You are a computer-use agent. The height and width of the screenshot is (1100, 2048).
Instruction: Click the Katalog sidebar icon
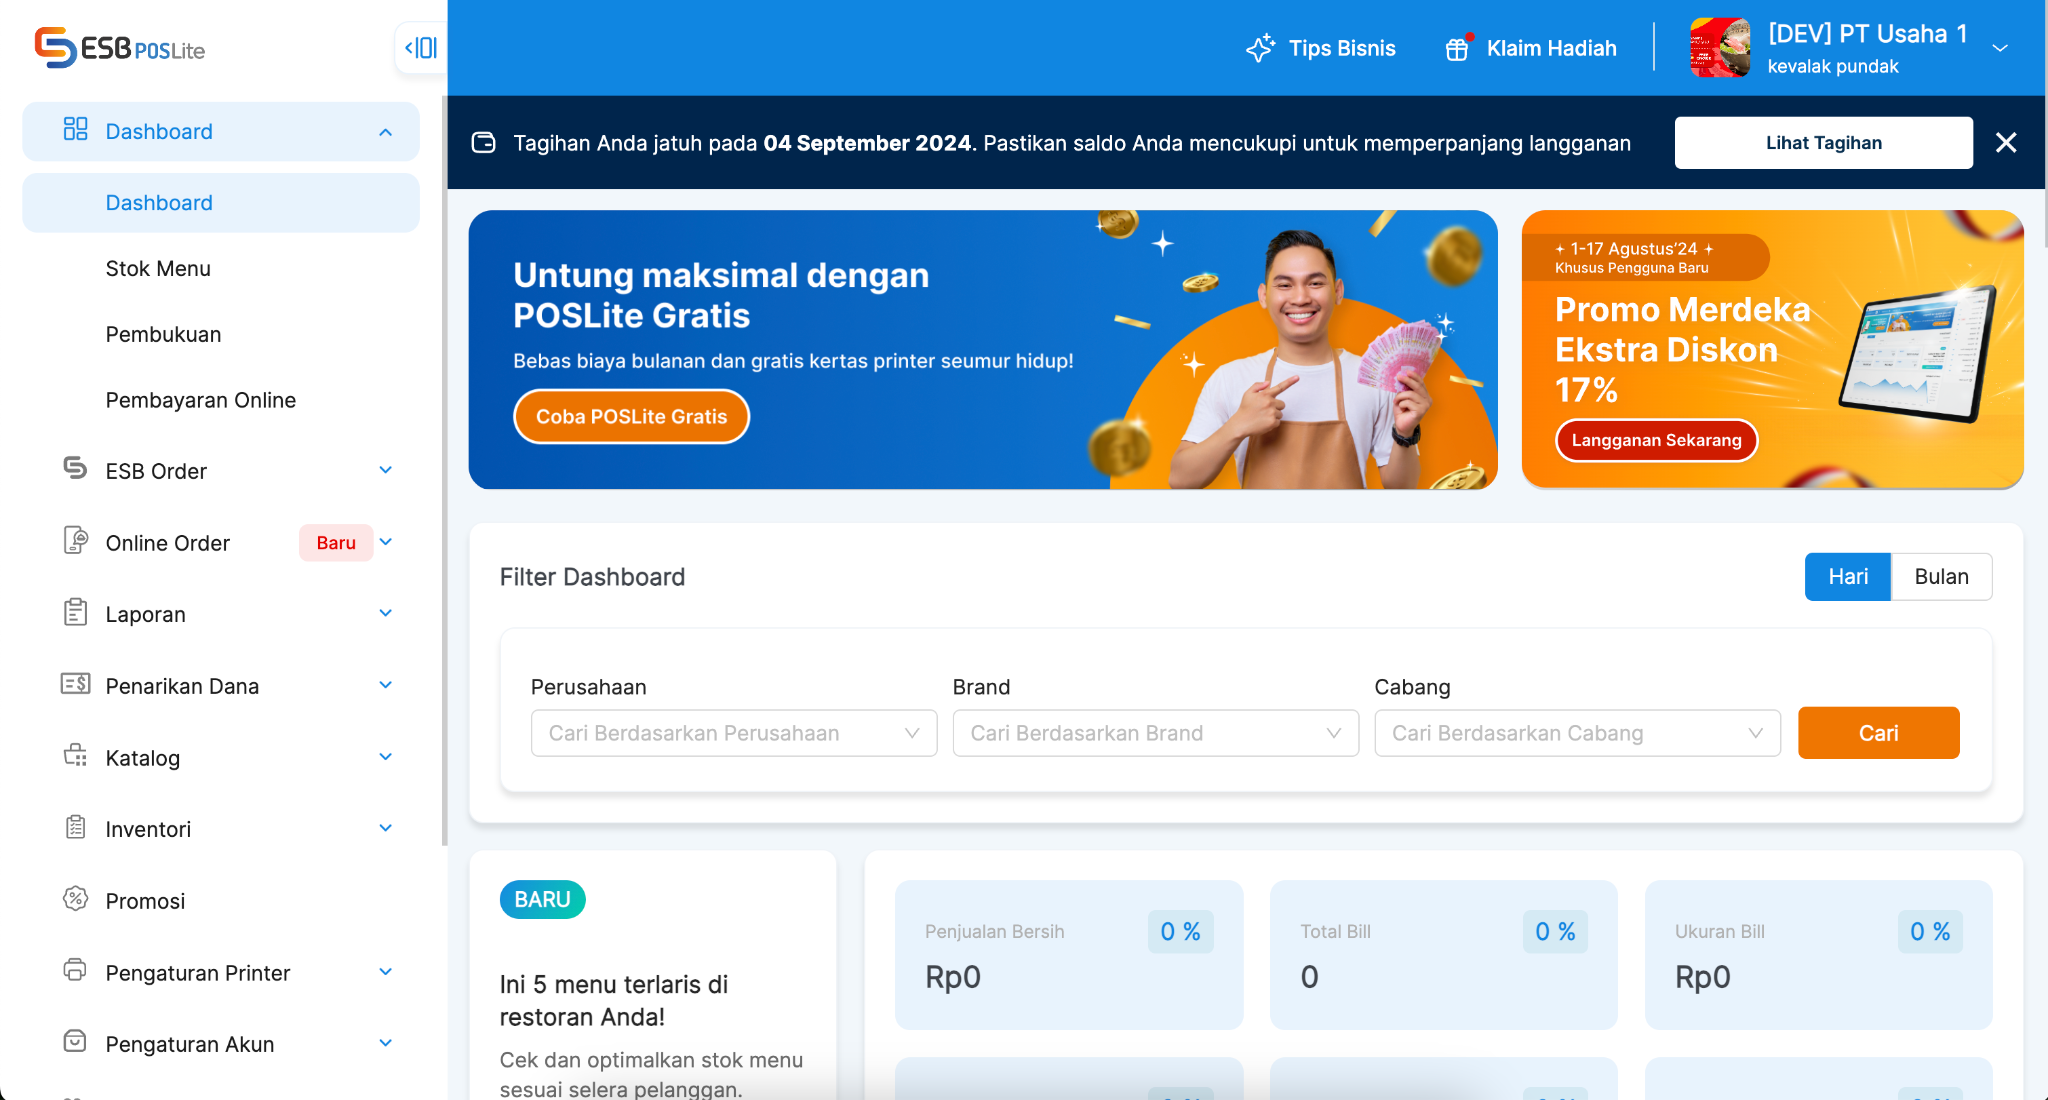click(75, 755)
